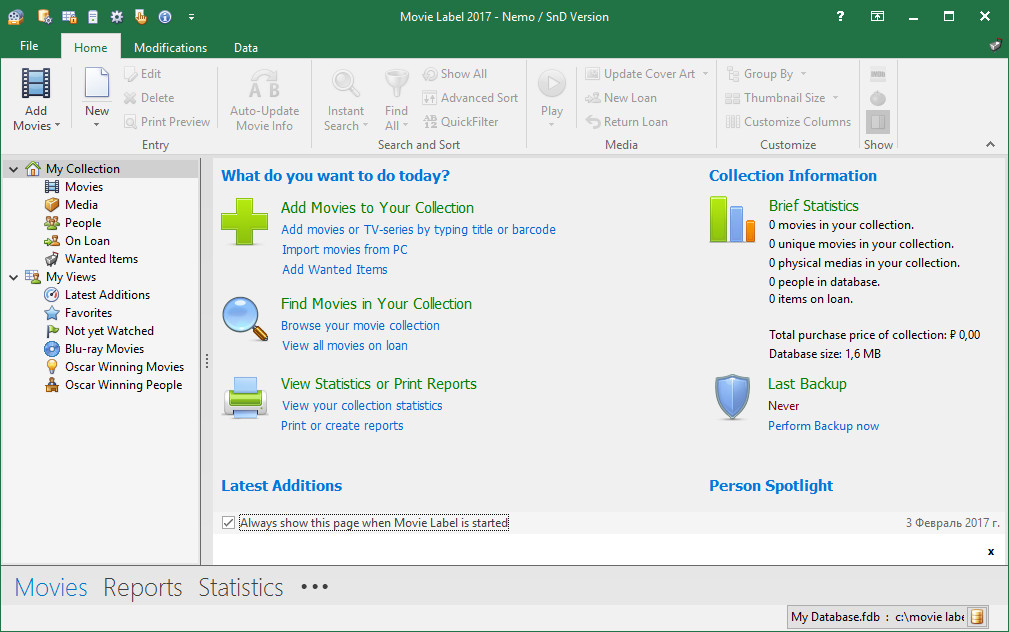Collapse the My Views tree node

click(14, 277)
